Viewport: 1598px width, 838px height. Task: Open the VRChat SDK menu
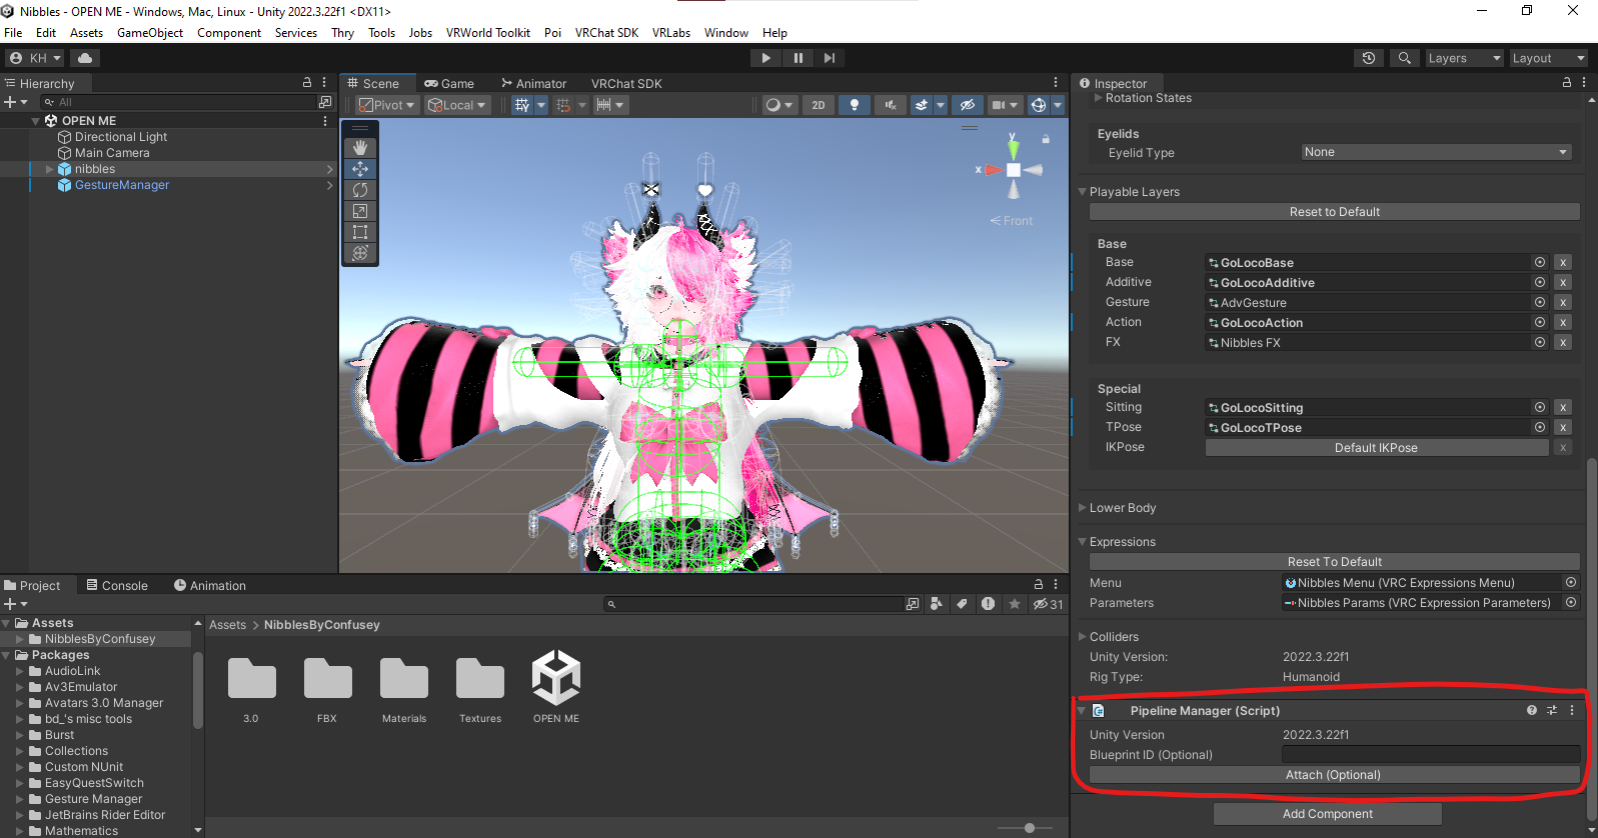pyautogui.click(x=606, y=32)
